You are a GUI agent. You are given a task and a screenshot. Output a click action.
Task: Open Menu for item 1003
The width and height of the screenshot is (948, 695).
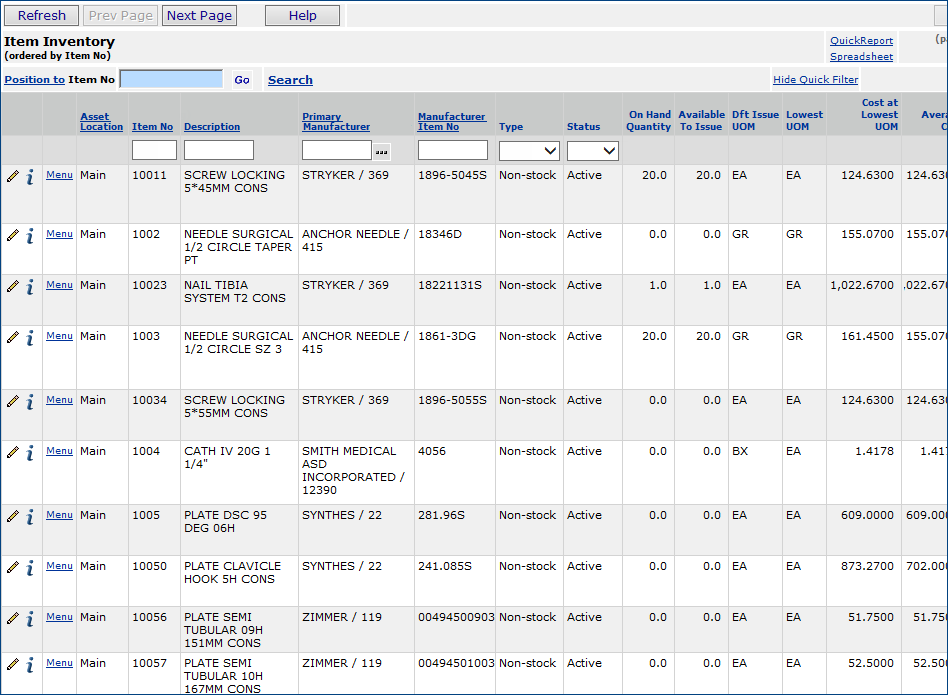[59, 336]
